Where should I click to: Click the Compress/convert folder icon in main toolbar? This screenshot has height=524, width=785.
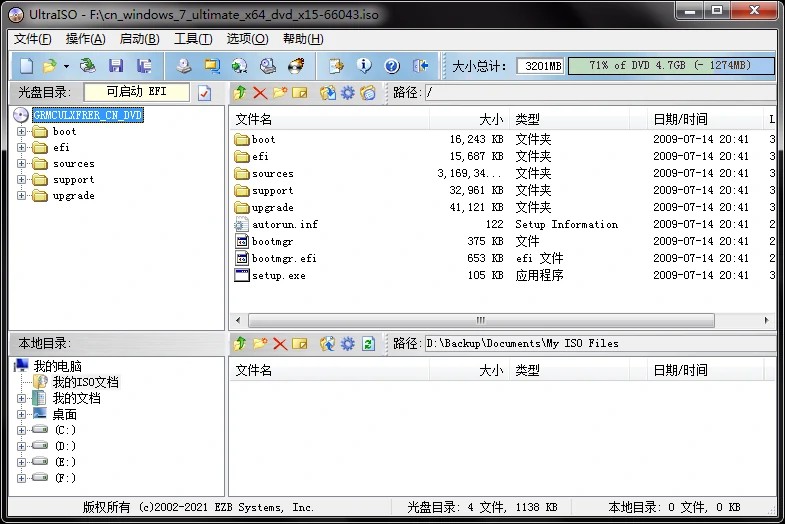(x=212, y=66)
